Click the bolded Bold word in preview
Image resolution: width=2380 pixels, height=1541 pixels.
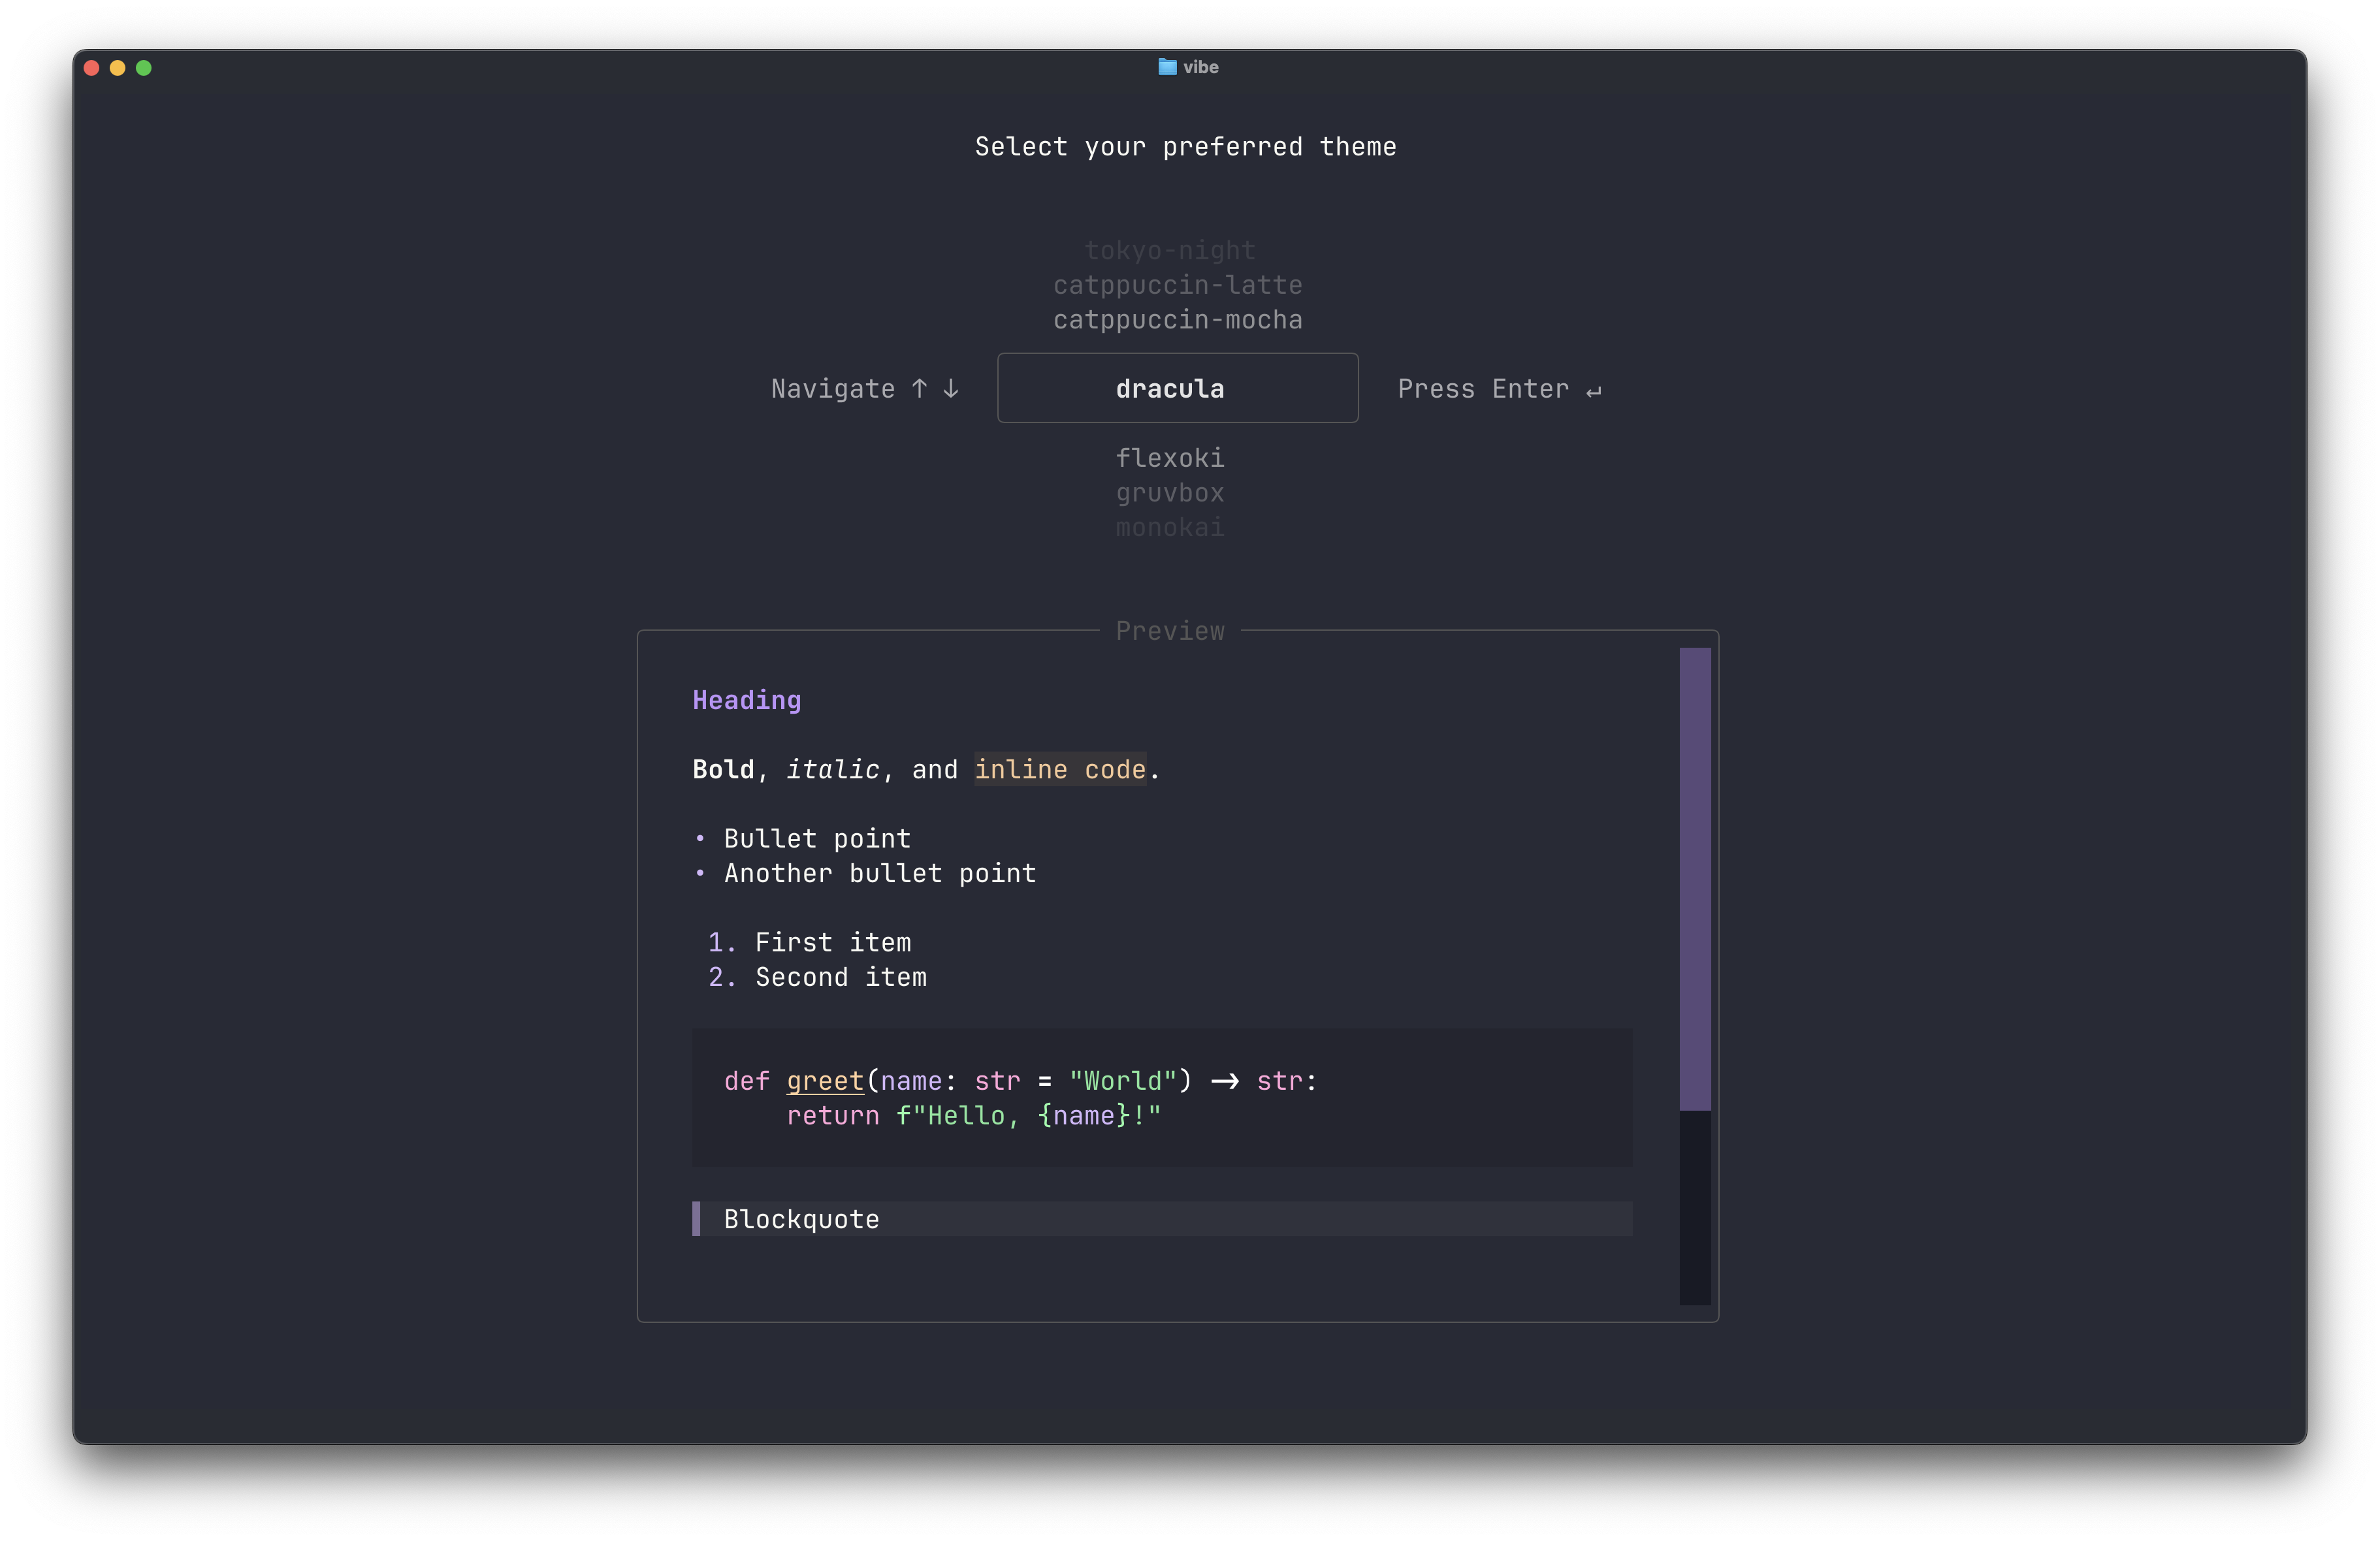pos(723,769)
